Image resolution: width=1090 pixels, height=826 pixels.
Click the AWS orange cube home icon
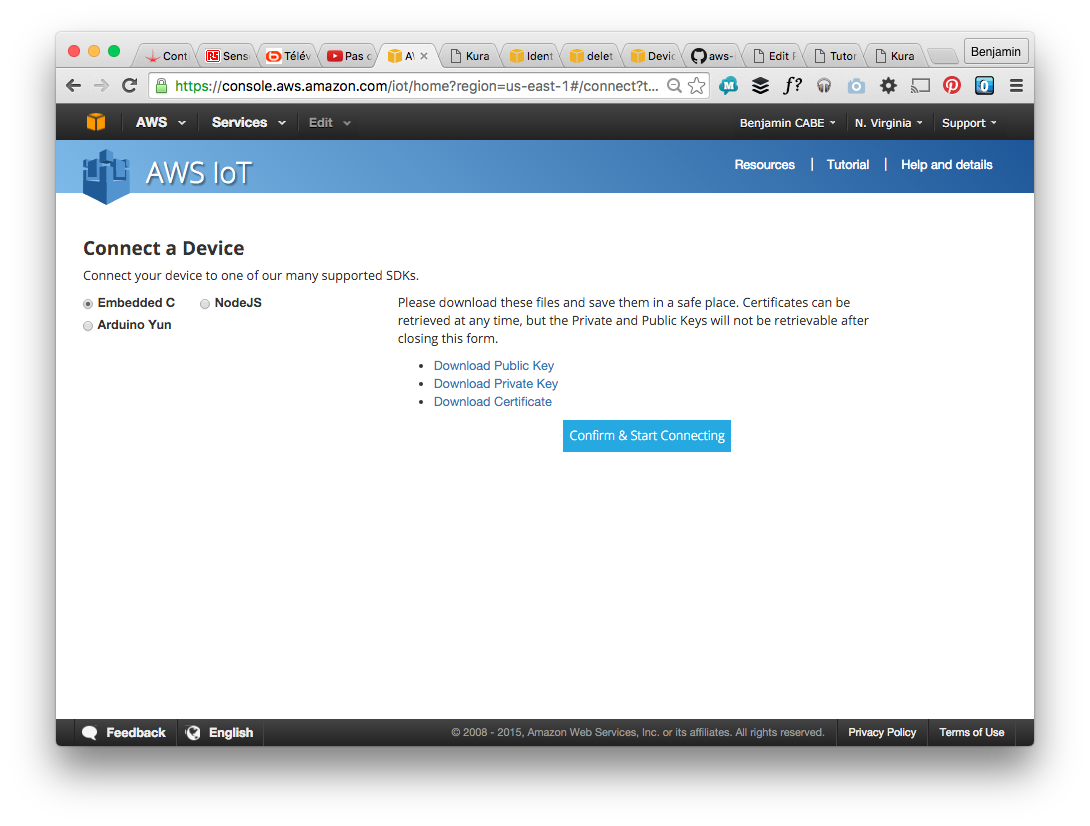point(95,122)
